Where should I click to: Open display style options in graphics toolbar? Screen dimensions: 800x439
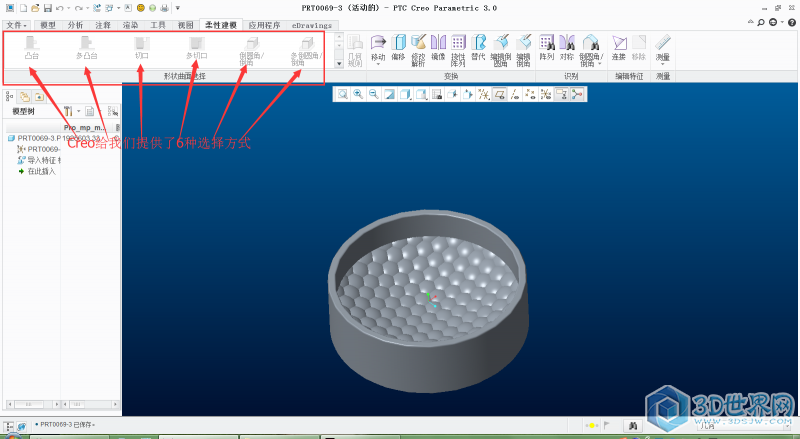(406, 94)
